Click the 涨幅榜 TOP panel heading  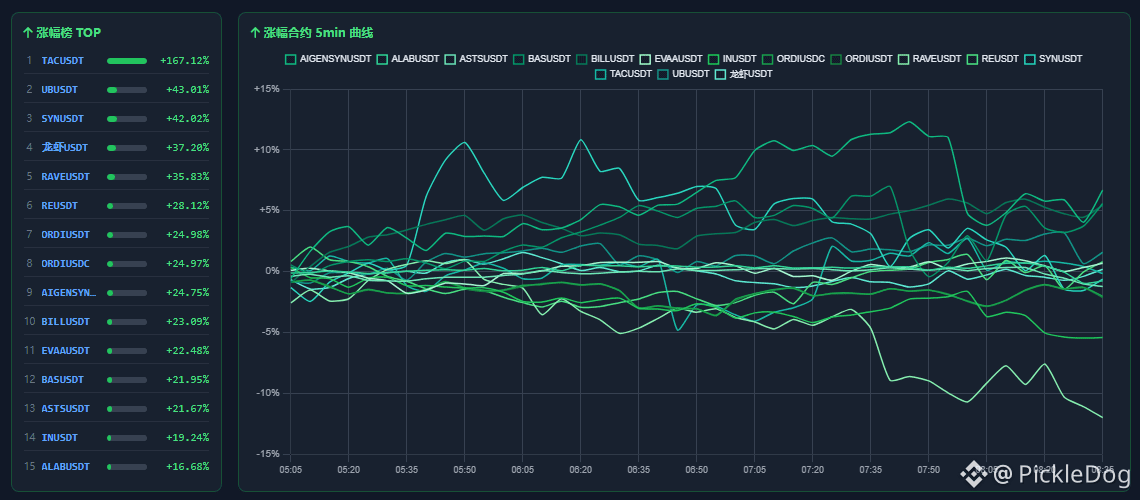62,33
